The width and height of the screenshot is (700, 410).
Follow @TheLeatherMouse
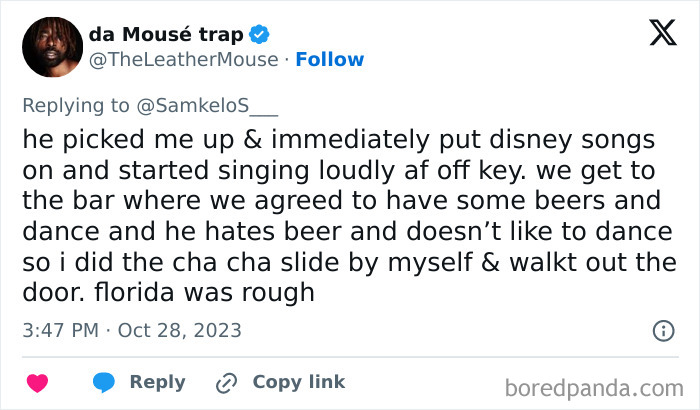330,59
